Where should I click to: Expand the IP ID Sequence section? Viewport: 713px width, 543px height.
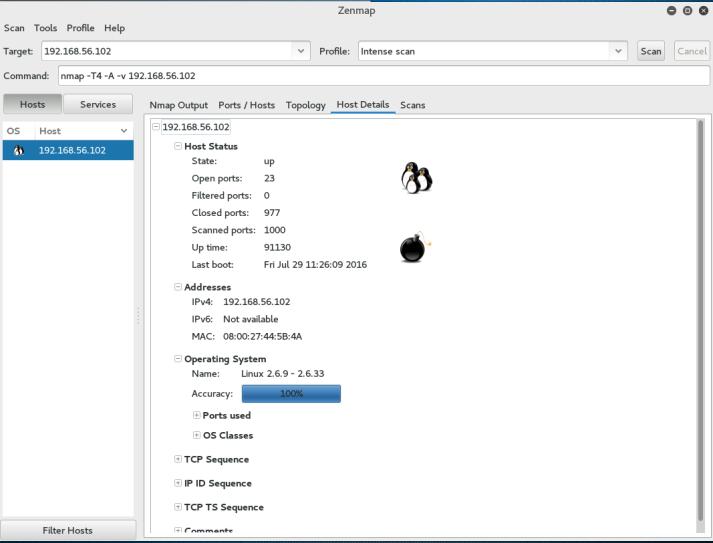(178, 483)
